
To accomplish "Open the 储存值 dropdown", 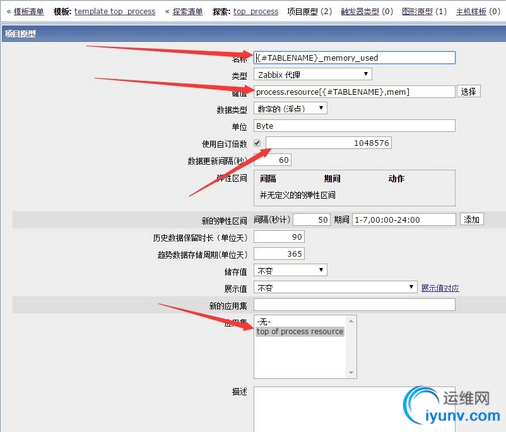I will (290, 270).
